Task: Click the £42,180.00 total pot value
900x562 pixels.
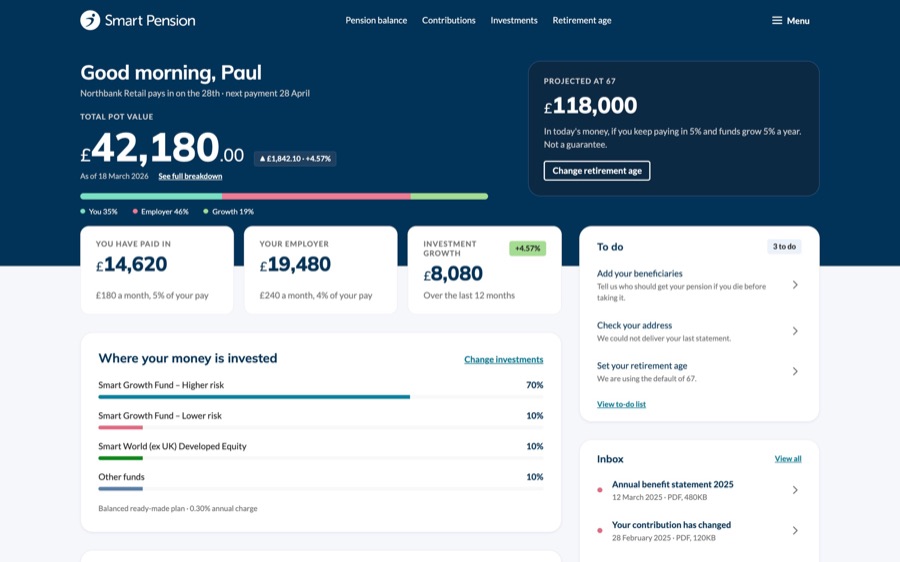Action: 162,148
